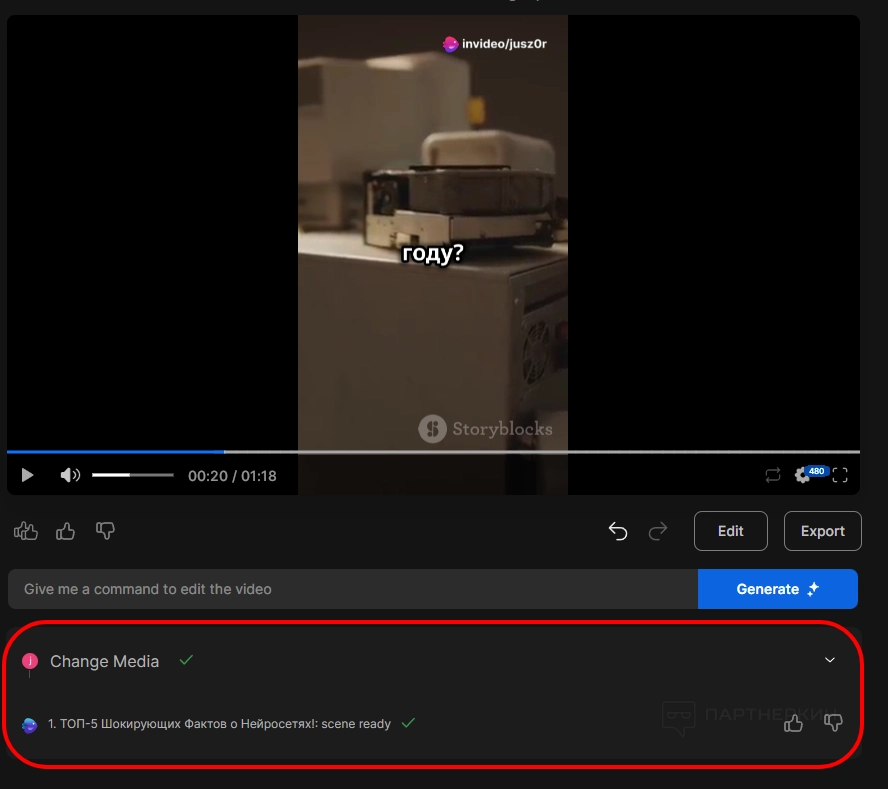Click the double thumbs-up love icon

tap(25, 531)
